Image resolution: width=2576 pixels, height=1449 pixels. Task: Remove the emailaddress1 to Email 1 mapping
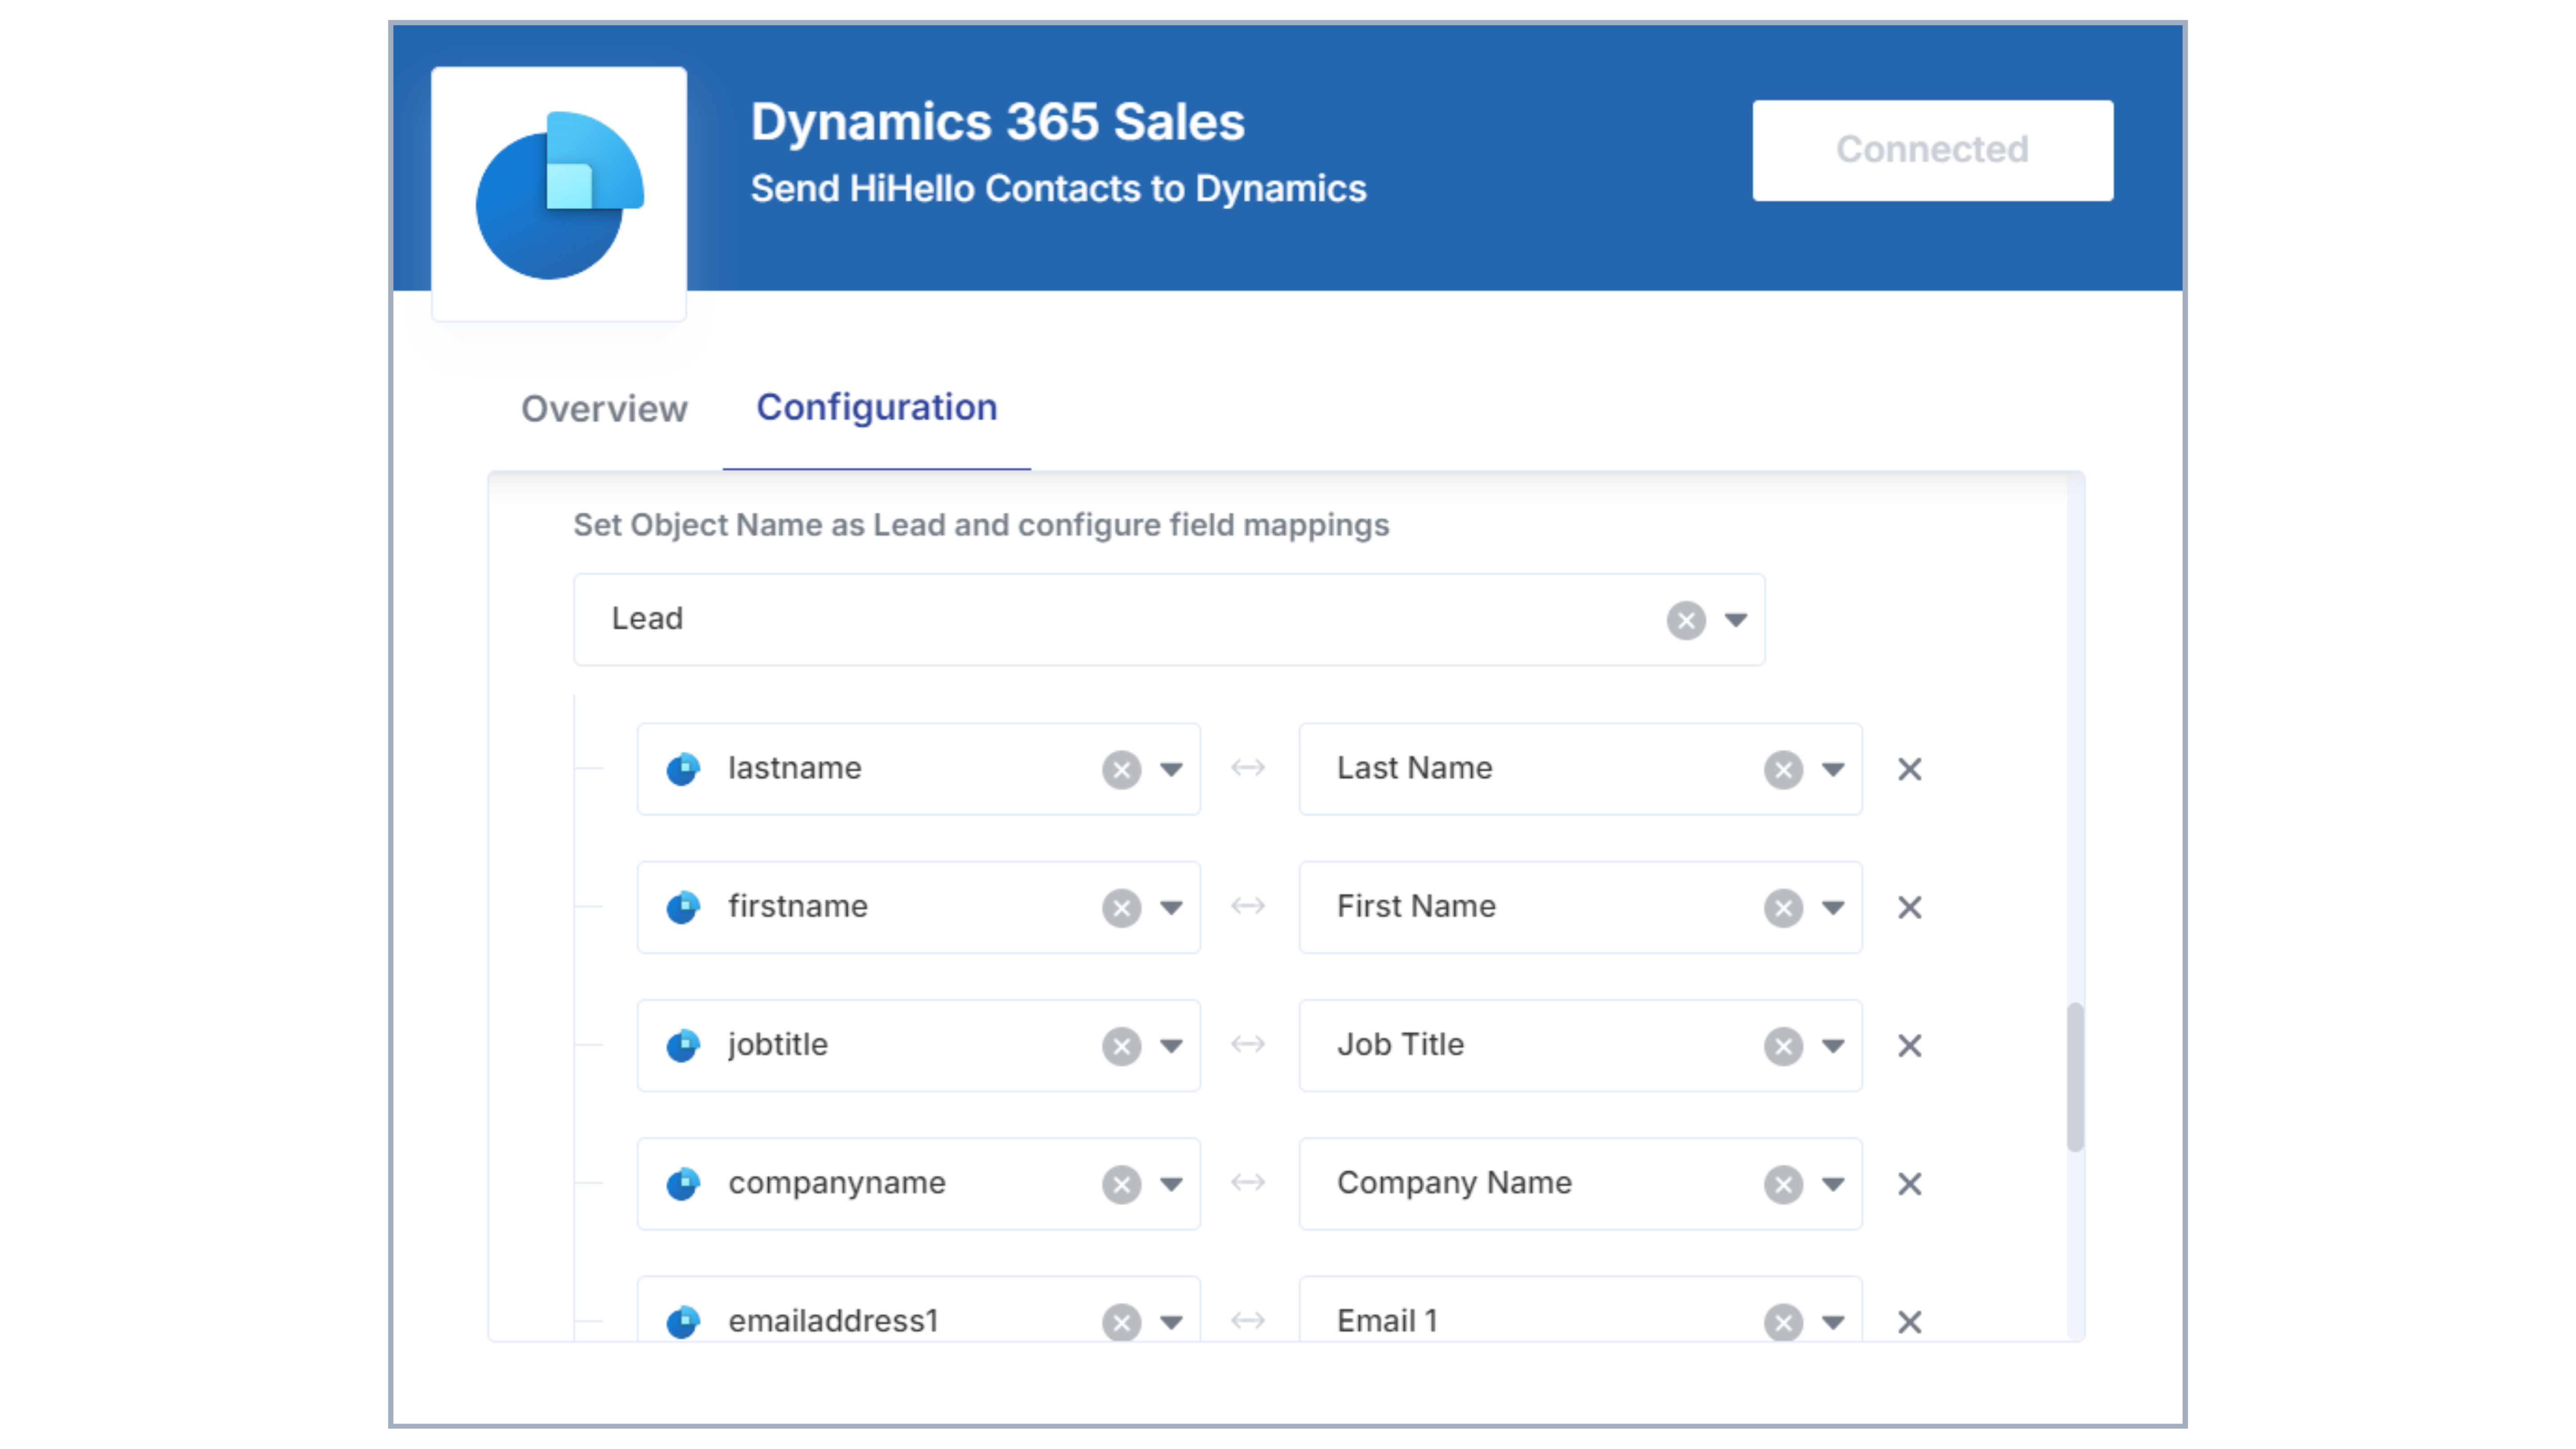[1909, 1322]
